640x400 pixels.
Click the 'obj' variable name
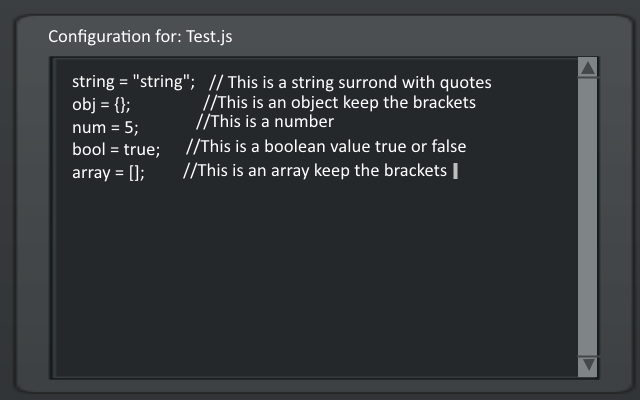[84, 104]
